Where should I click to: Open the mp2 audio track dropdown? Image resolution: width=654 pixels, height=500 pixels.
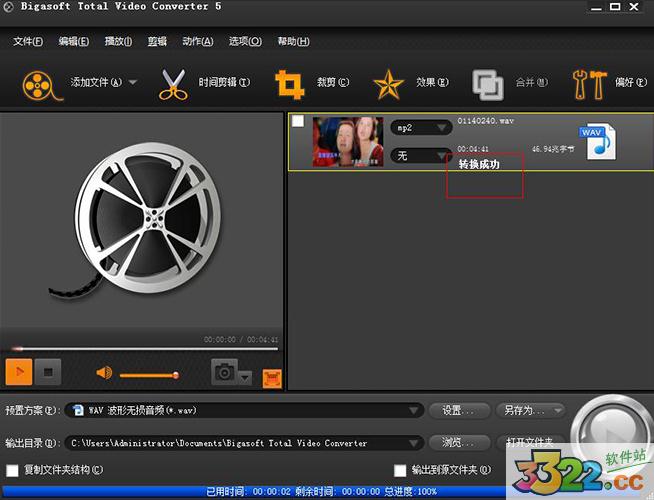pyautogui.click(x=421, y=128)
